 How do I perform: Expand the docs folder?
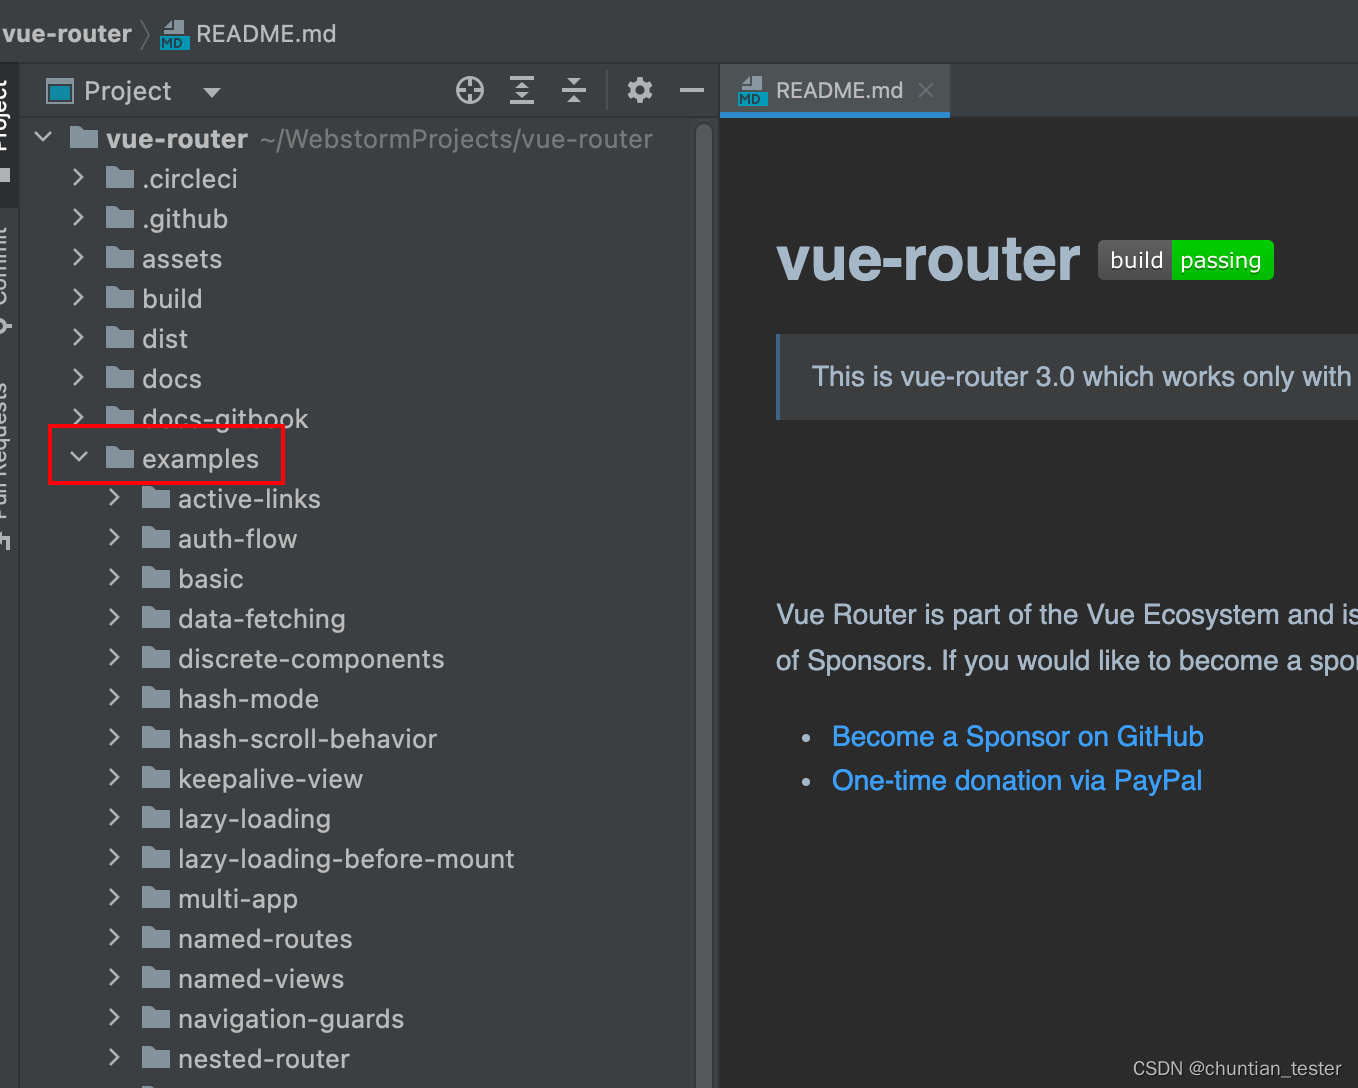(79, 378)
